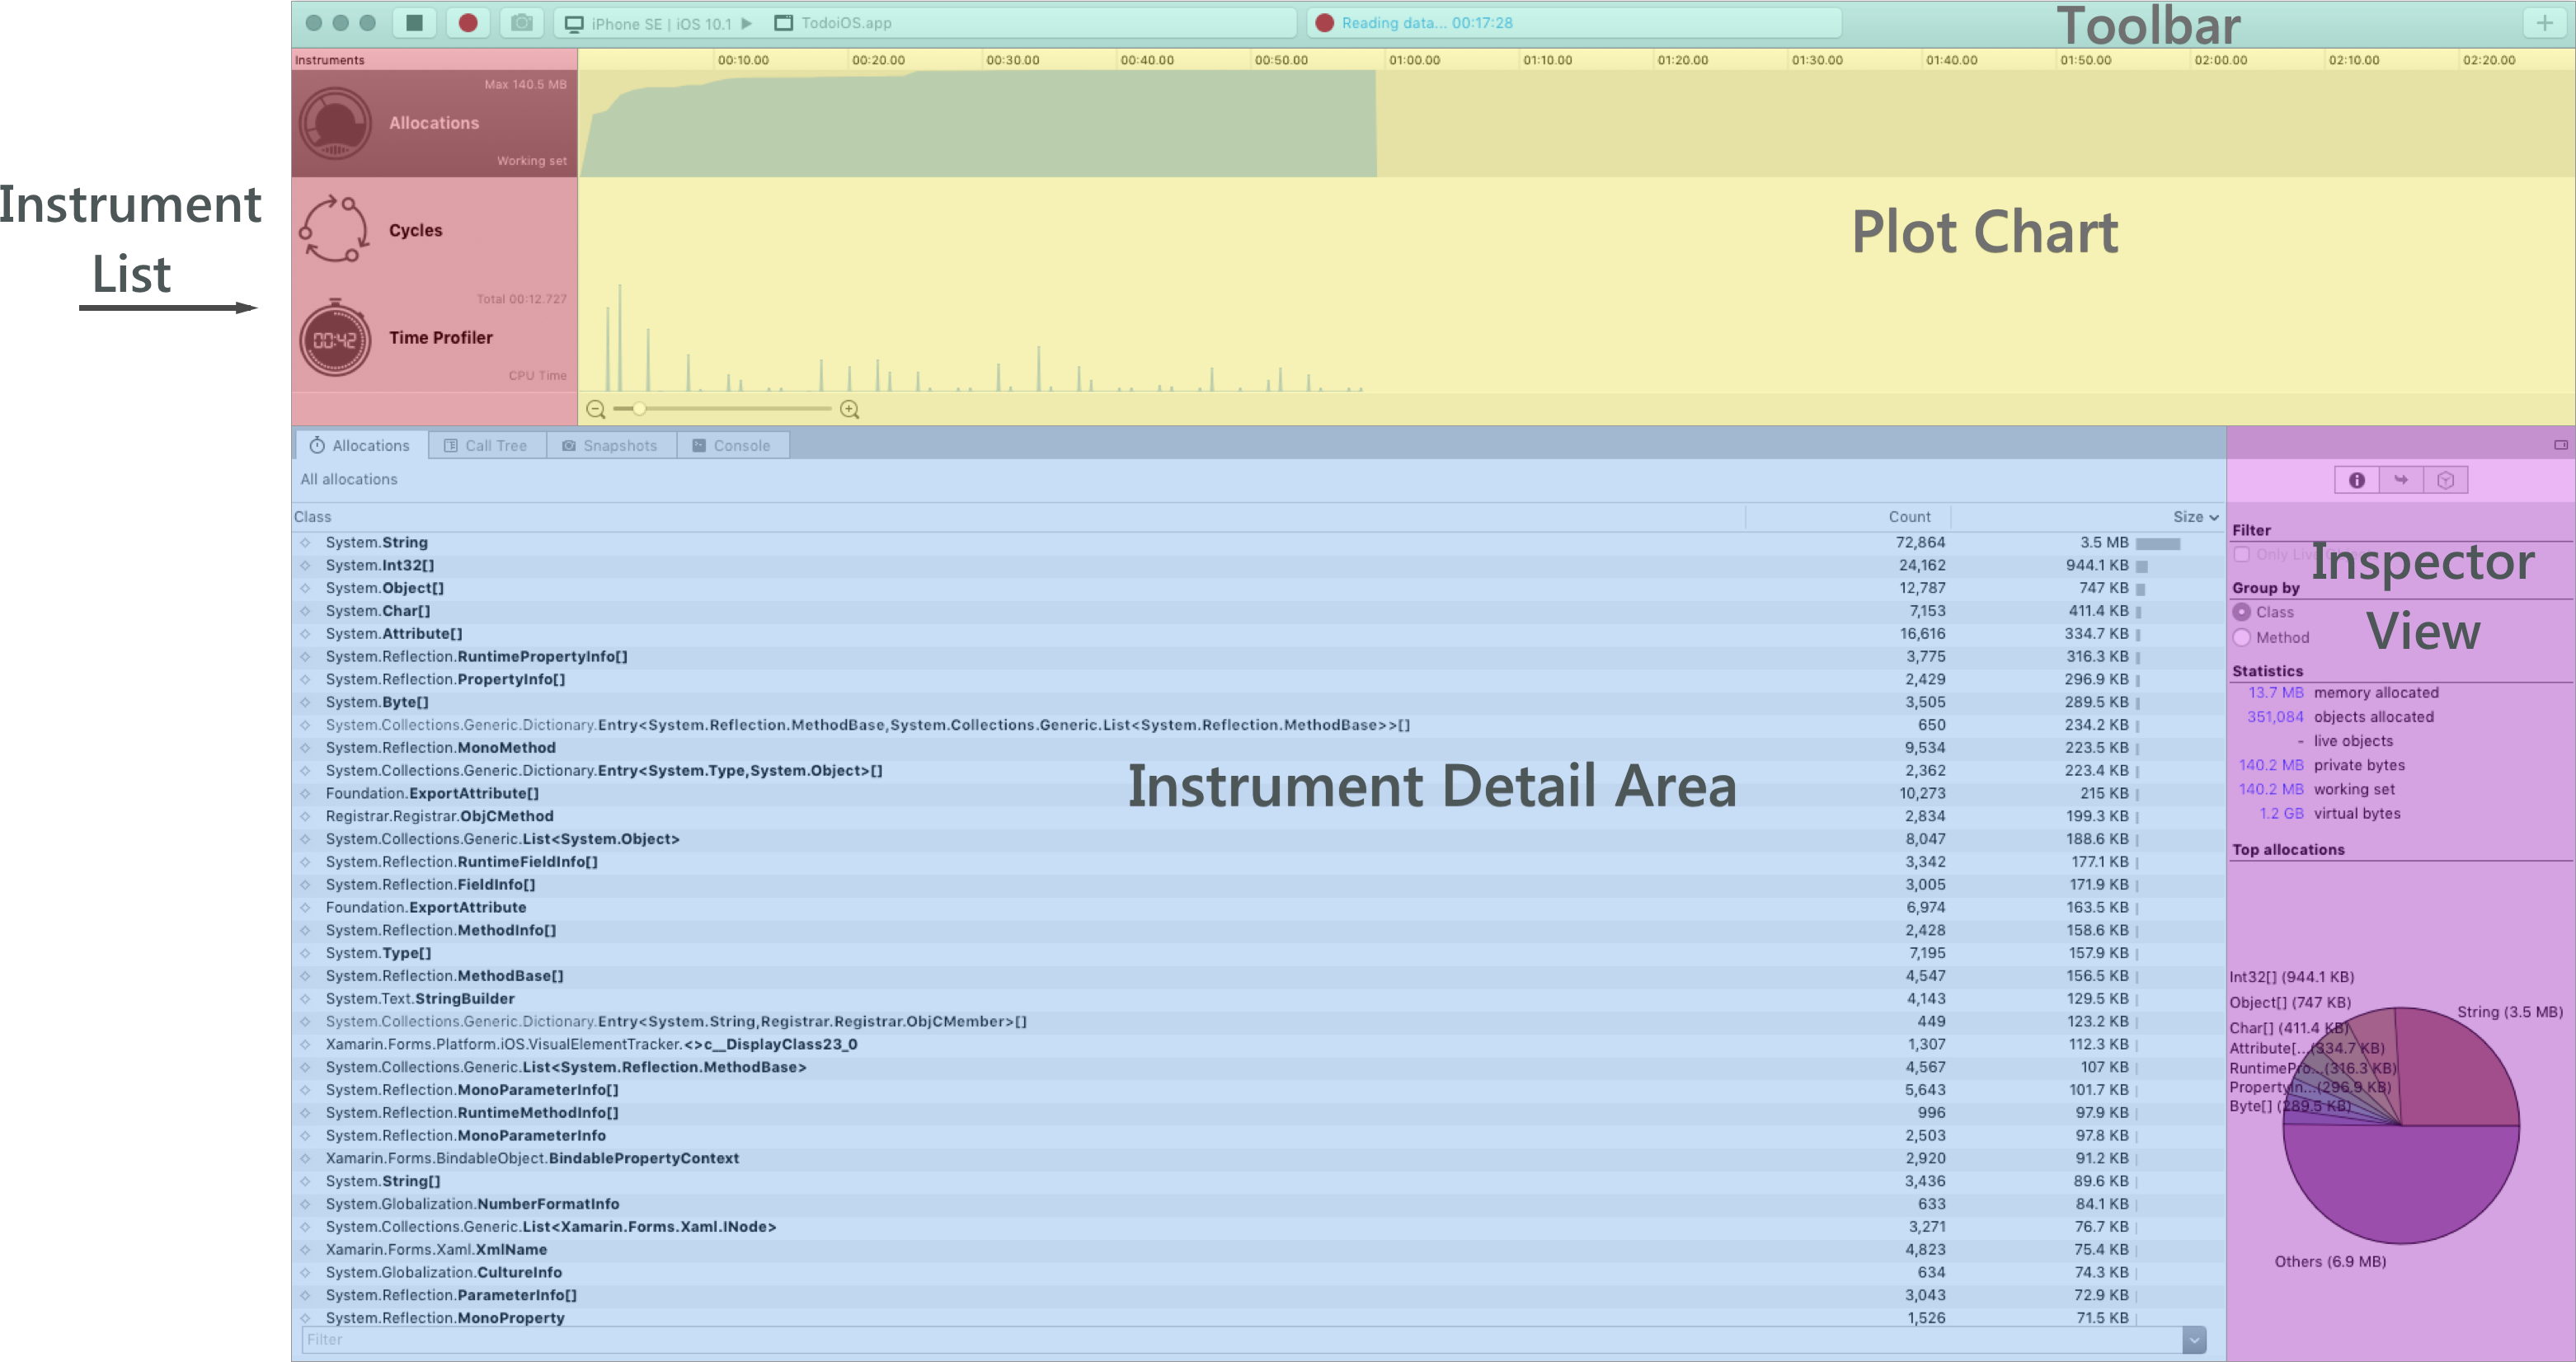The height and width of the screenshot is (1362, 2576).
Task: Zoom out the plot chart
Action: click(x=596, y=409)
